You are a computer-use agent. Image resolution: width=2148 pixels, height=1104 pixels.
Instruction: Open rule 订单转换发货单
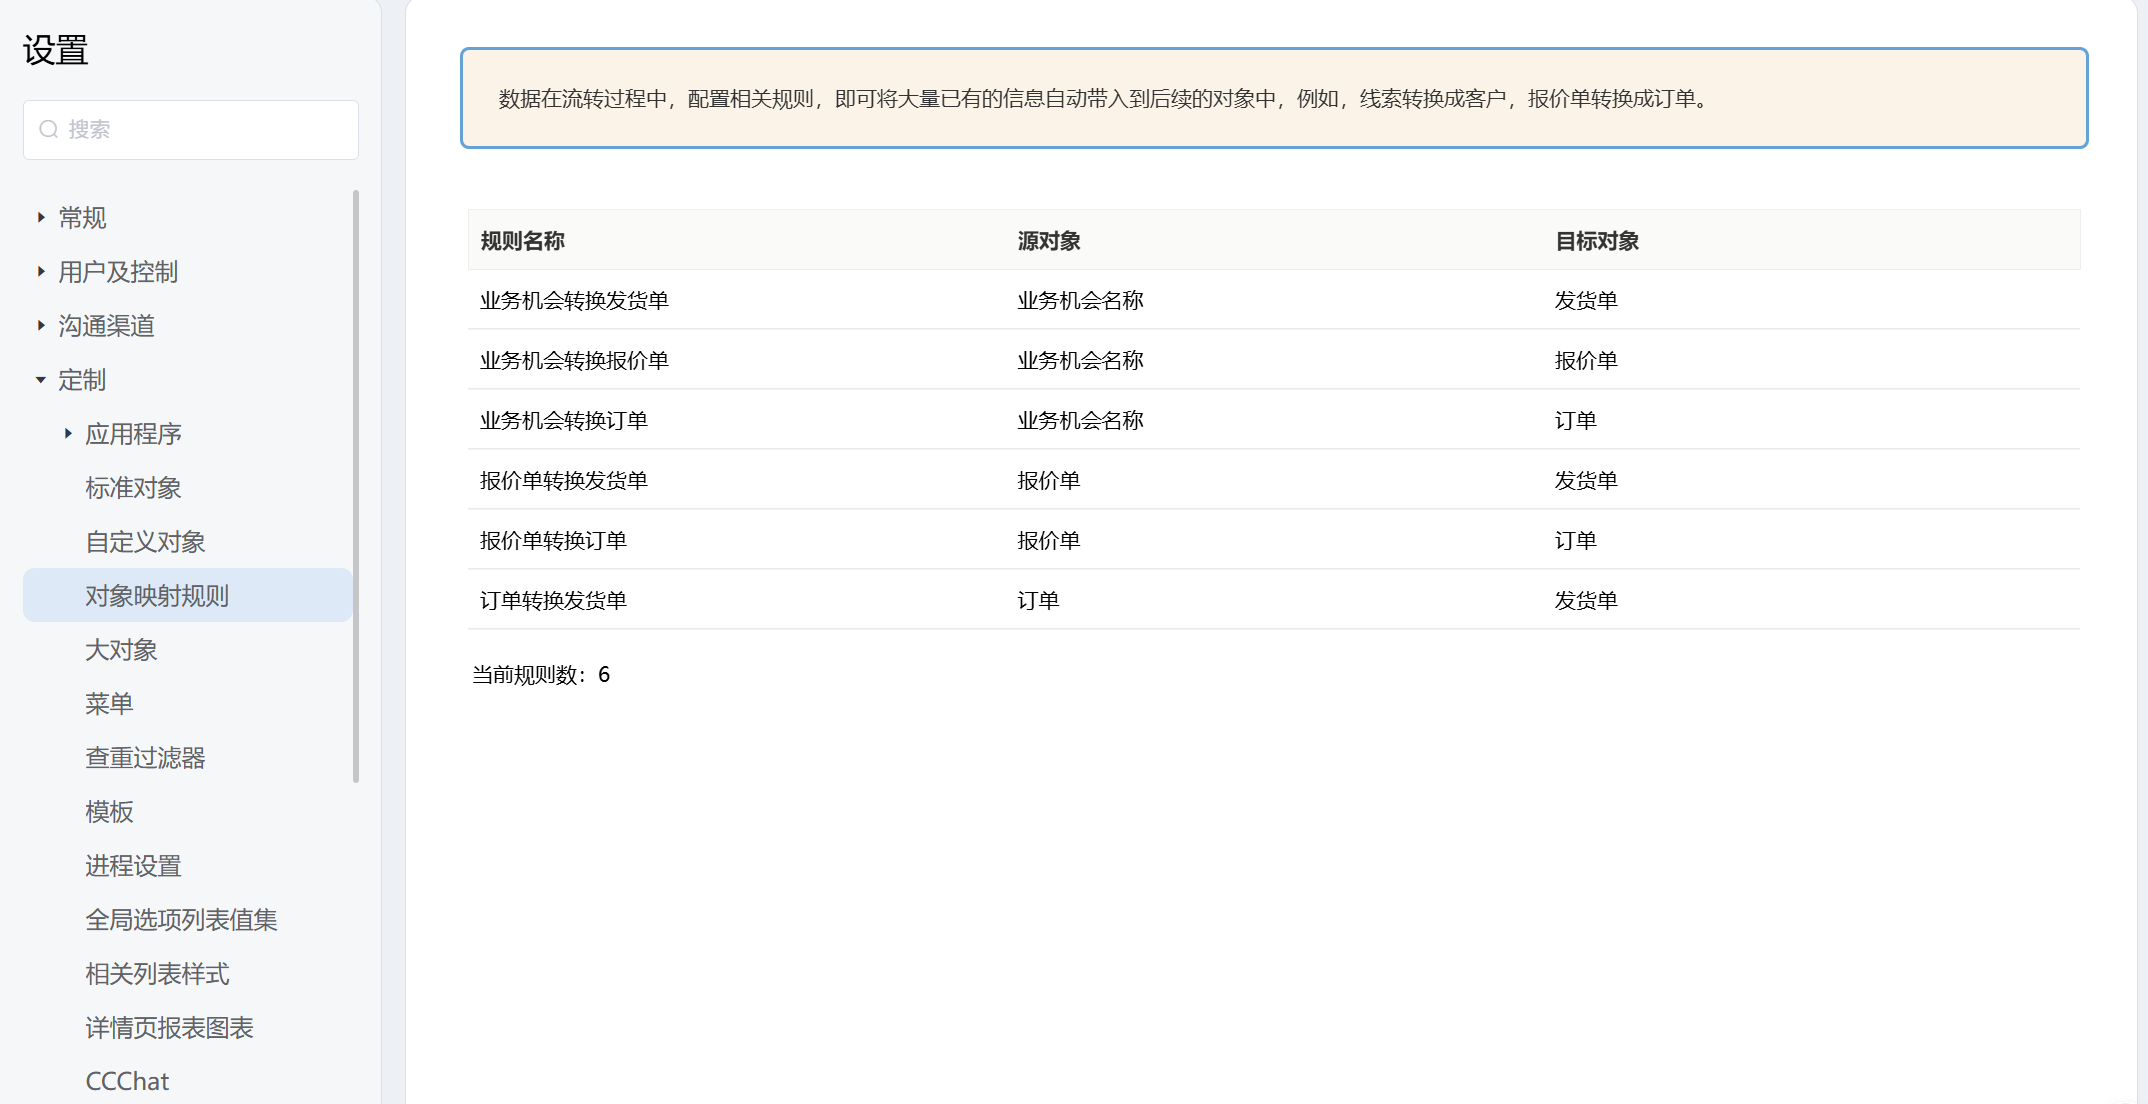(x=553, y=601)
